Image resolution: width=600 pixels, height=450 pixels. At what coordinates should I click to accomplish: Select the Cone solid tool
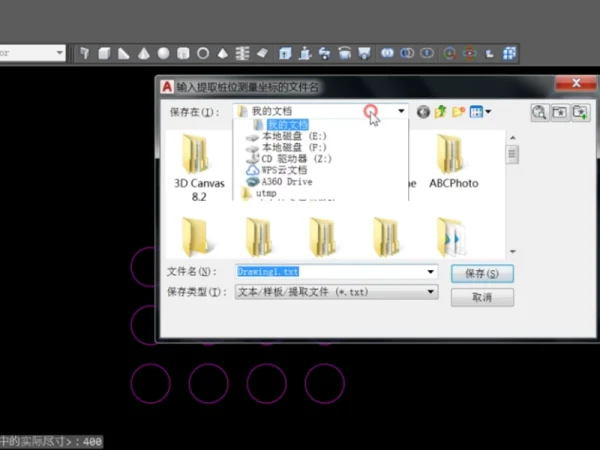tap(143, 53)
